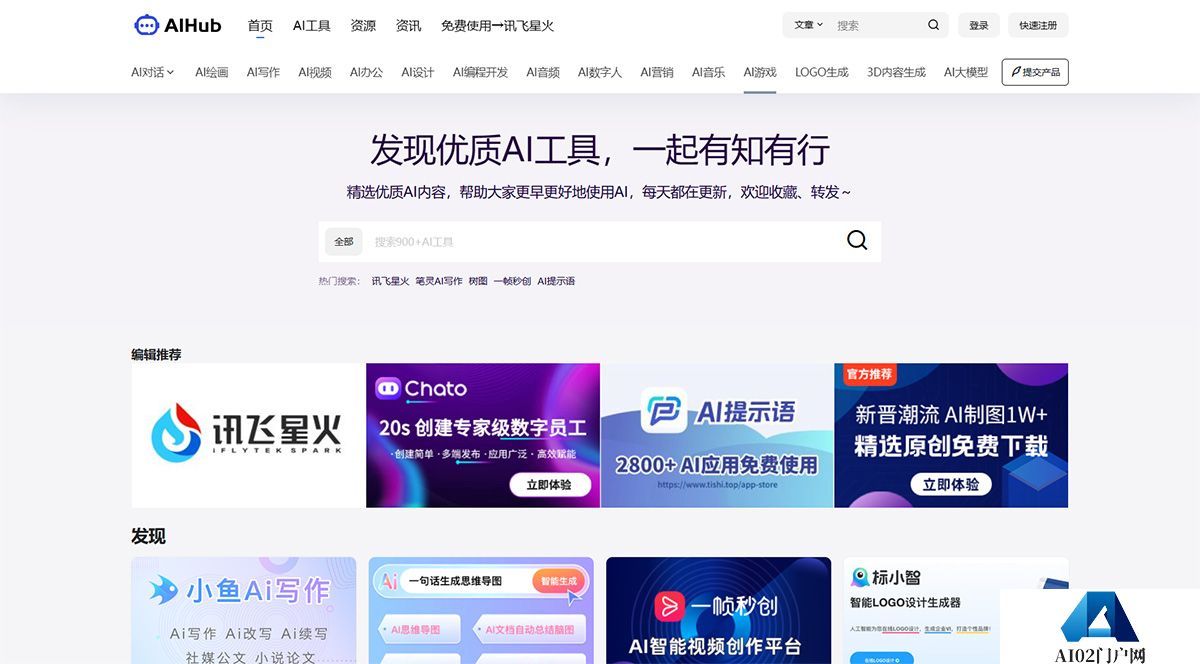The height and width of the screenshot is (664, 1200).
Task: Click the 快速注册 button
Action: point(1038,25)
